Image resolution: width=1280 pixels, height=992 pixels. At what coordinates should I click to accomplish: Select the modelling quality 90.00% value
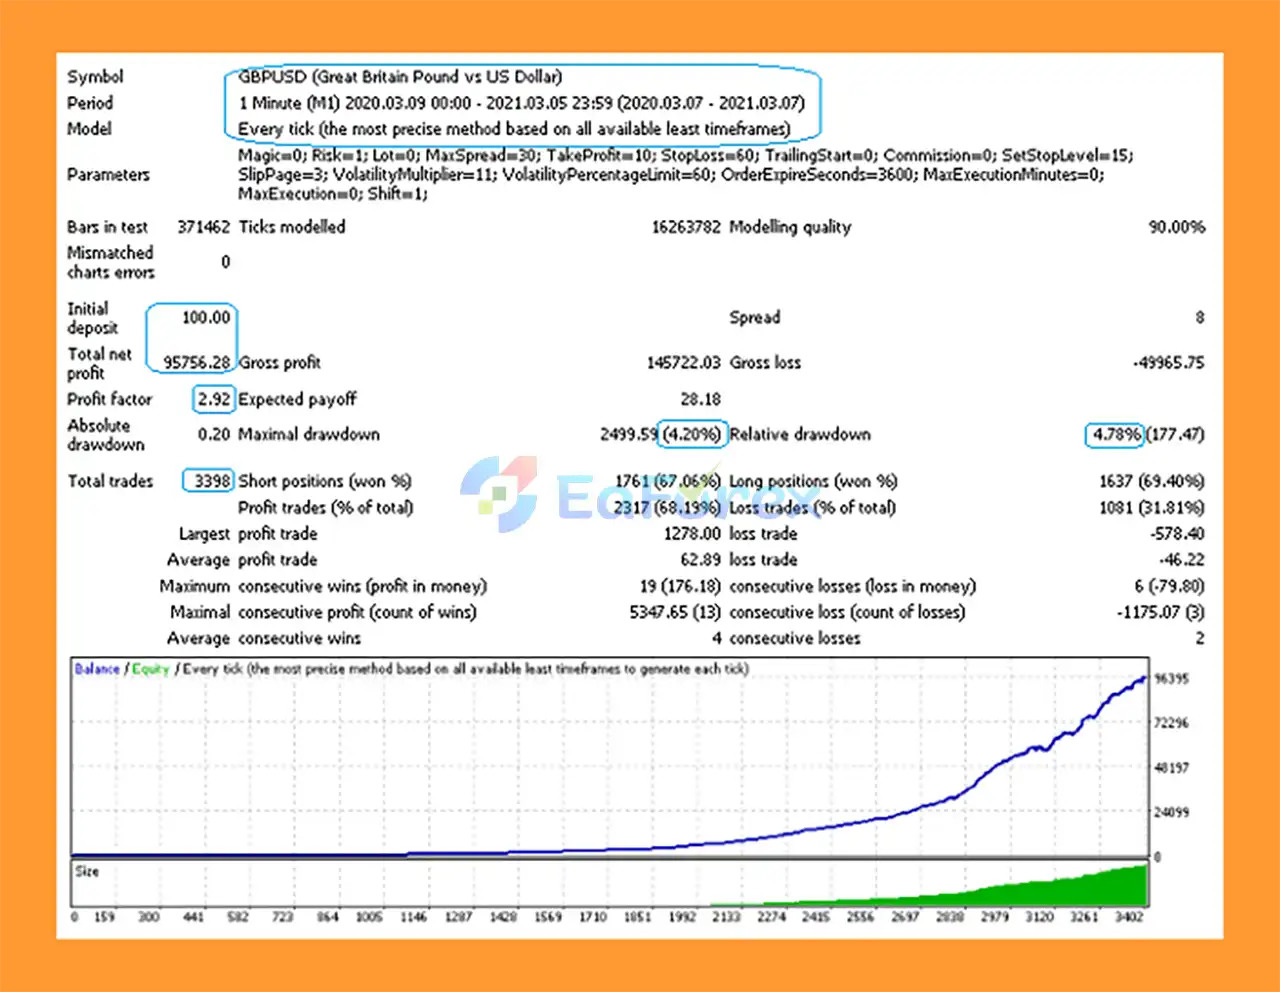coord(1176,227)
